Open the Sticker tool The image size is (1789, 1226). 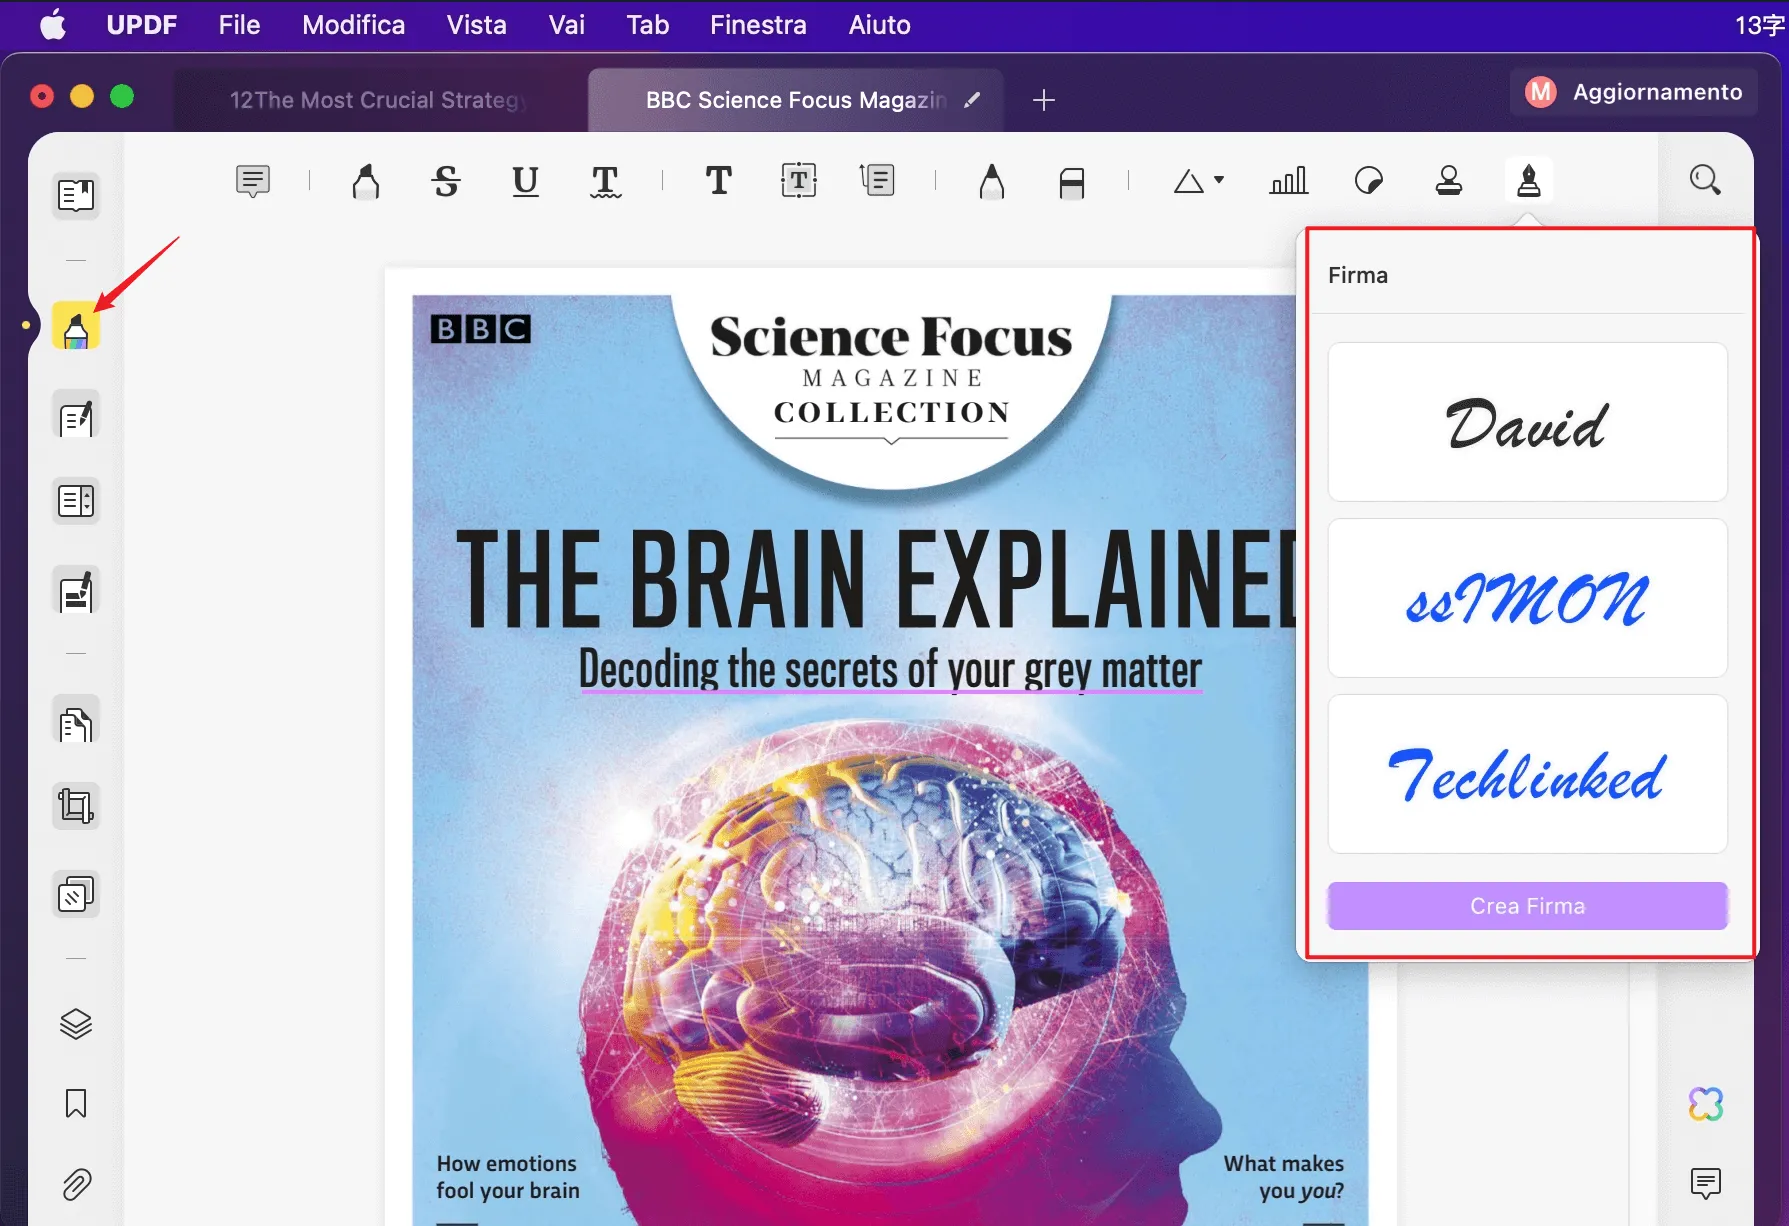click(1368, 181)
